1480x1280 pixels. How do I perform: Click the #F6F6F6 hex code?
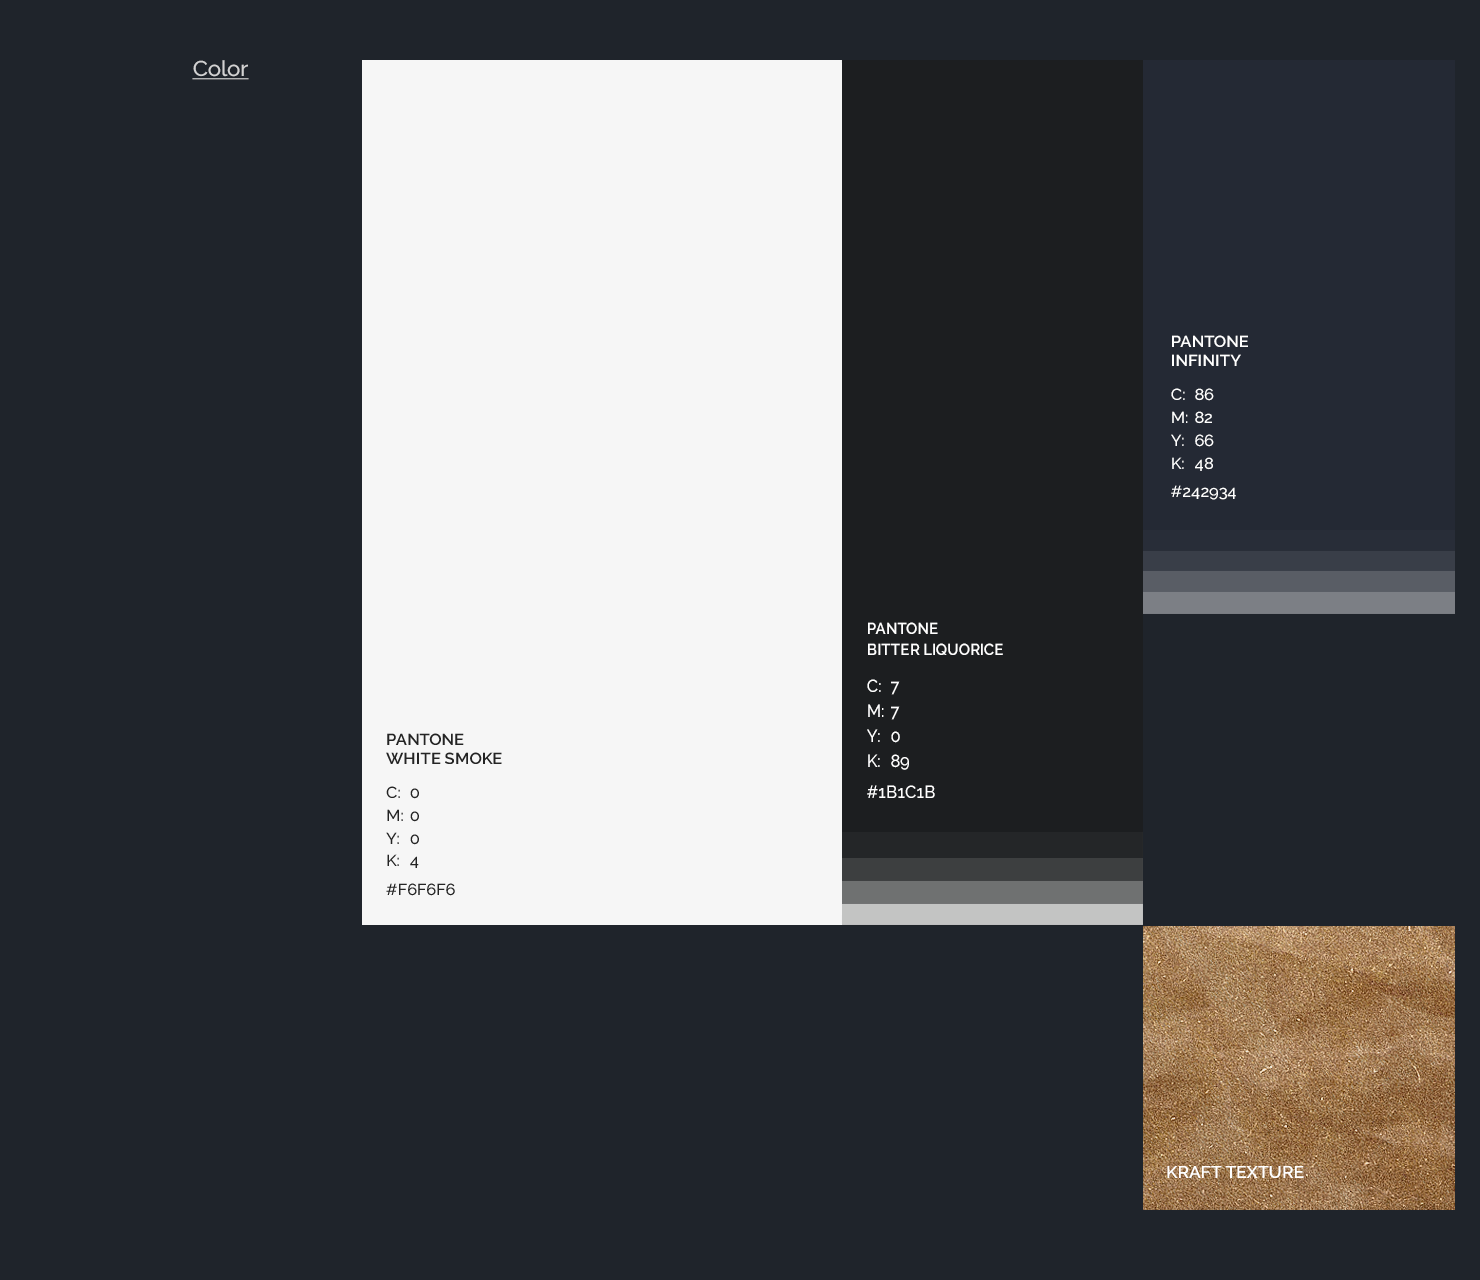[420, 889]
